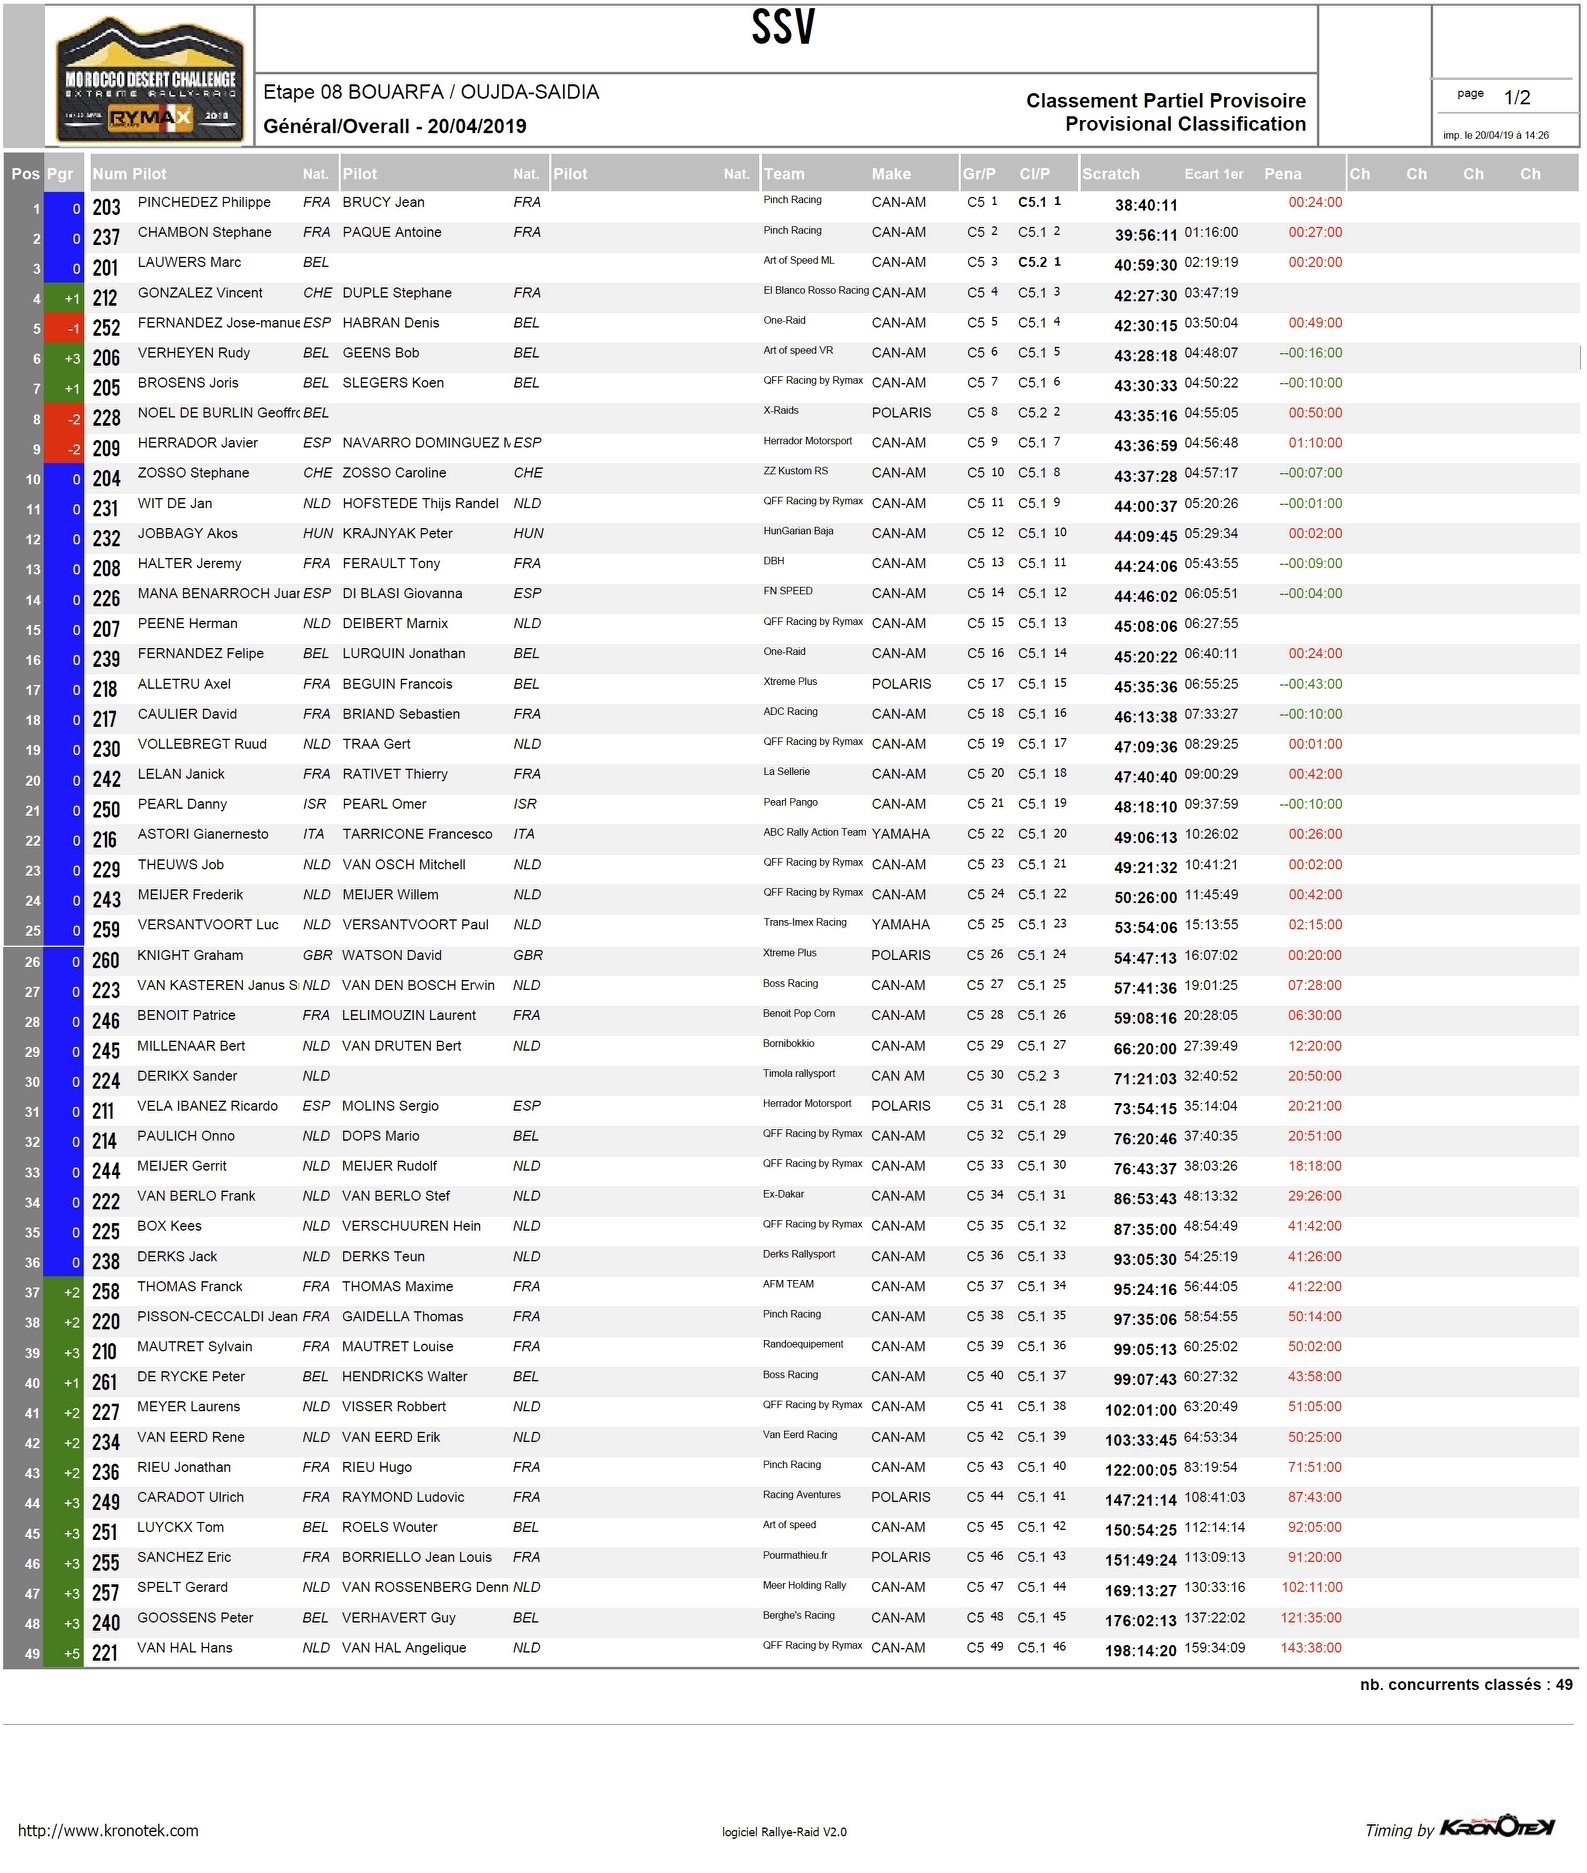Click the Général/Overall - 20/04/2019 label

coord(395,126)
